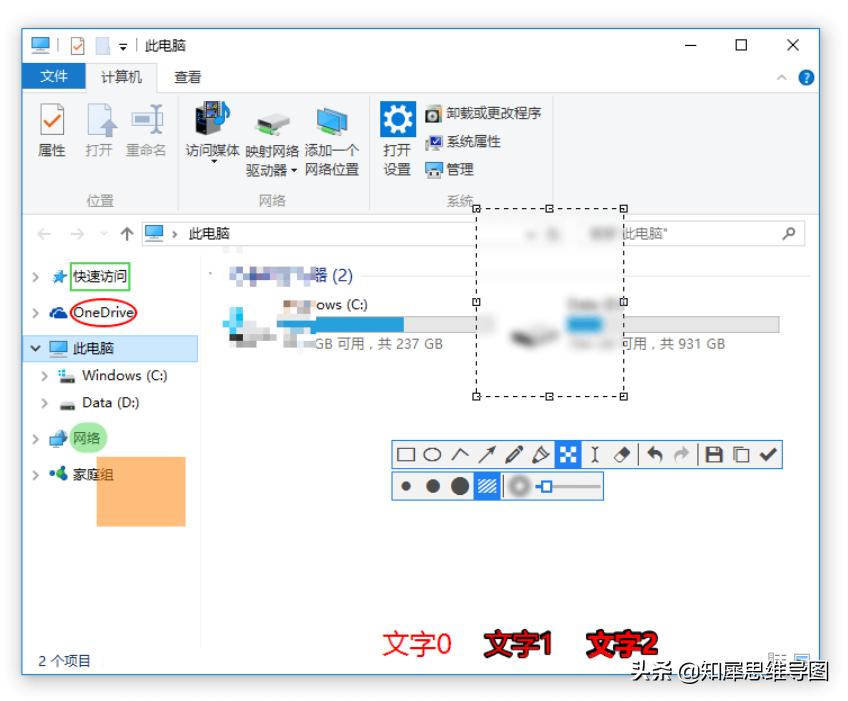The image size is (848, 701).
Task: Open the 文件 menu
Action: (x=55, y=77)
